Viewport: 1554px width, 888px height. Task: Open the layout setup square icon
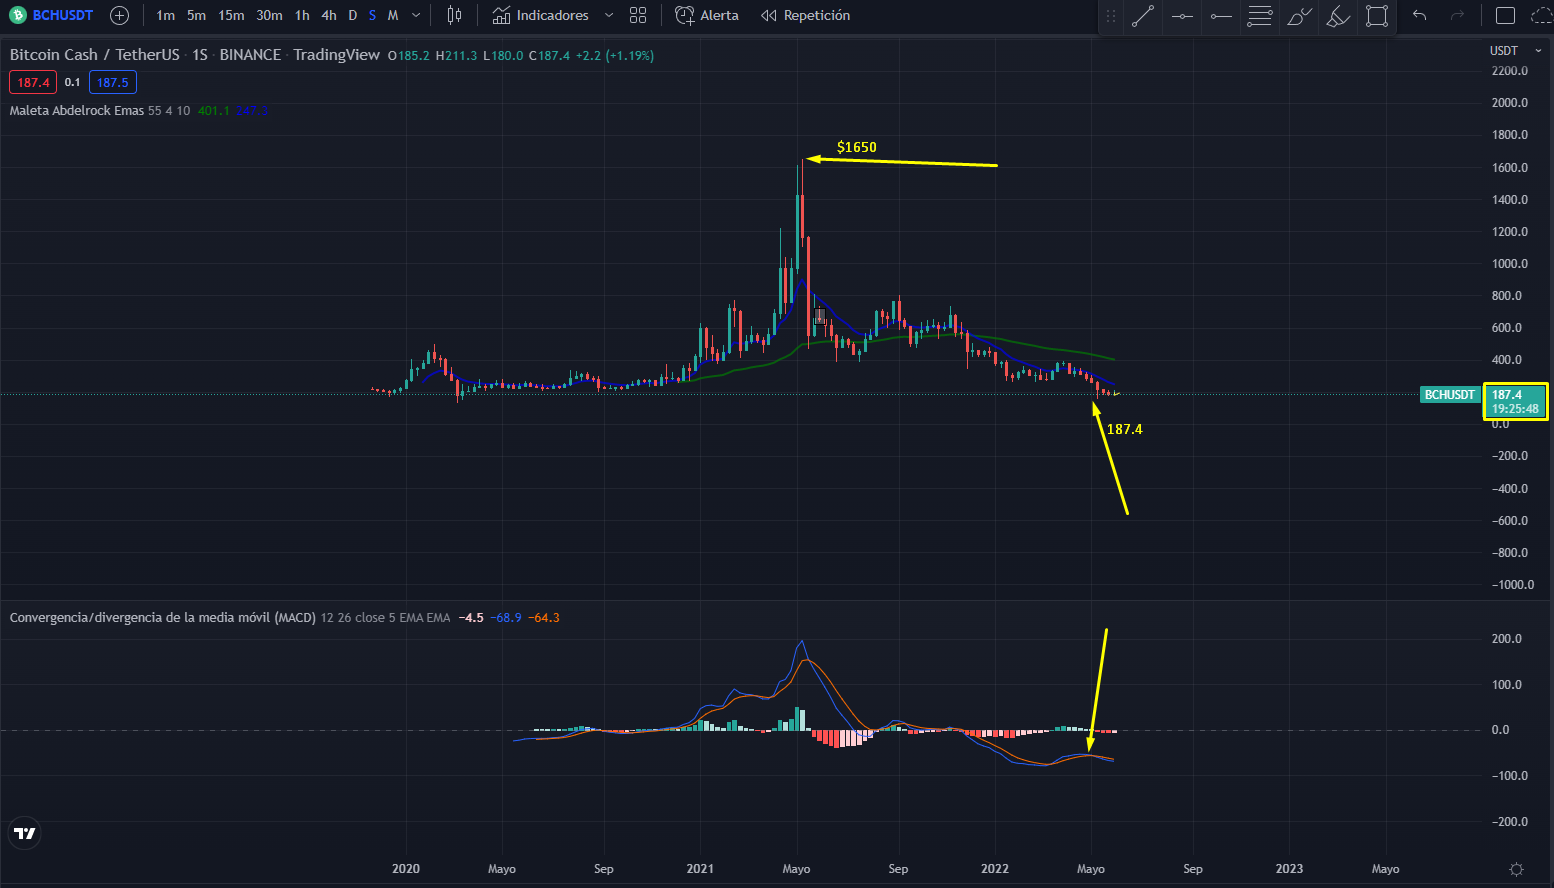(1505, 15)
